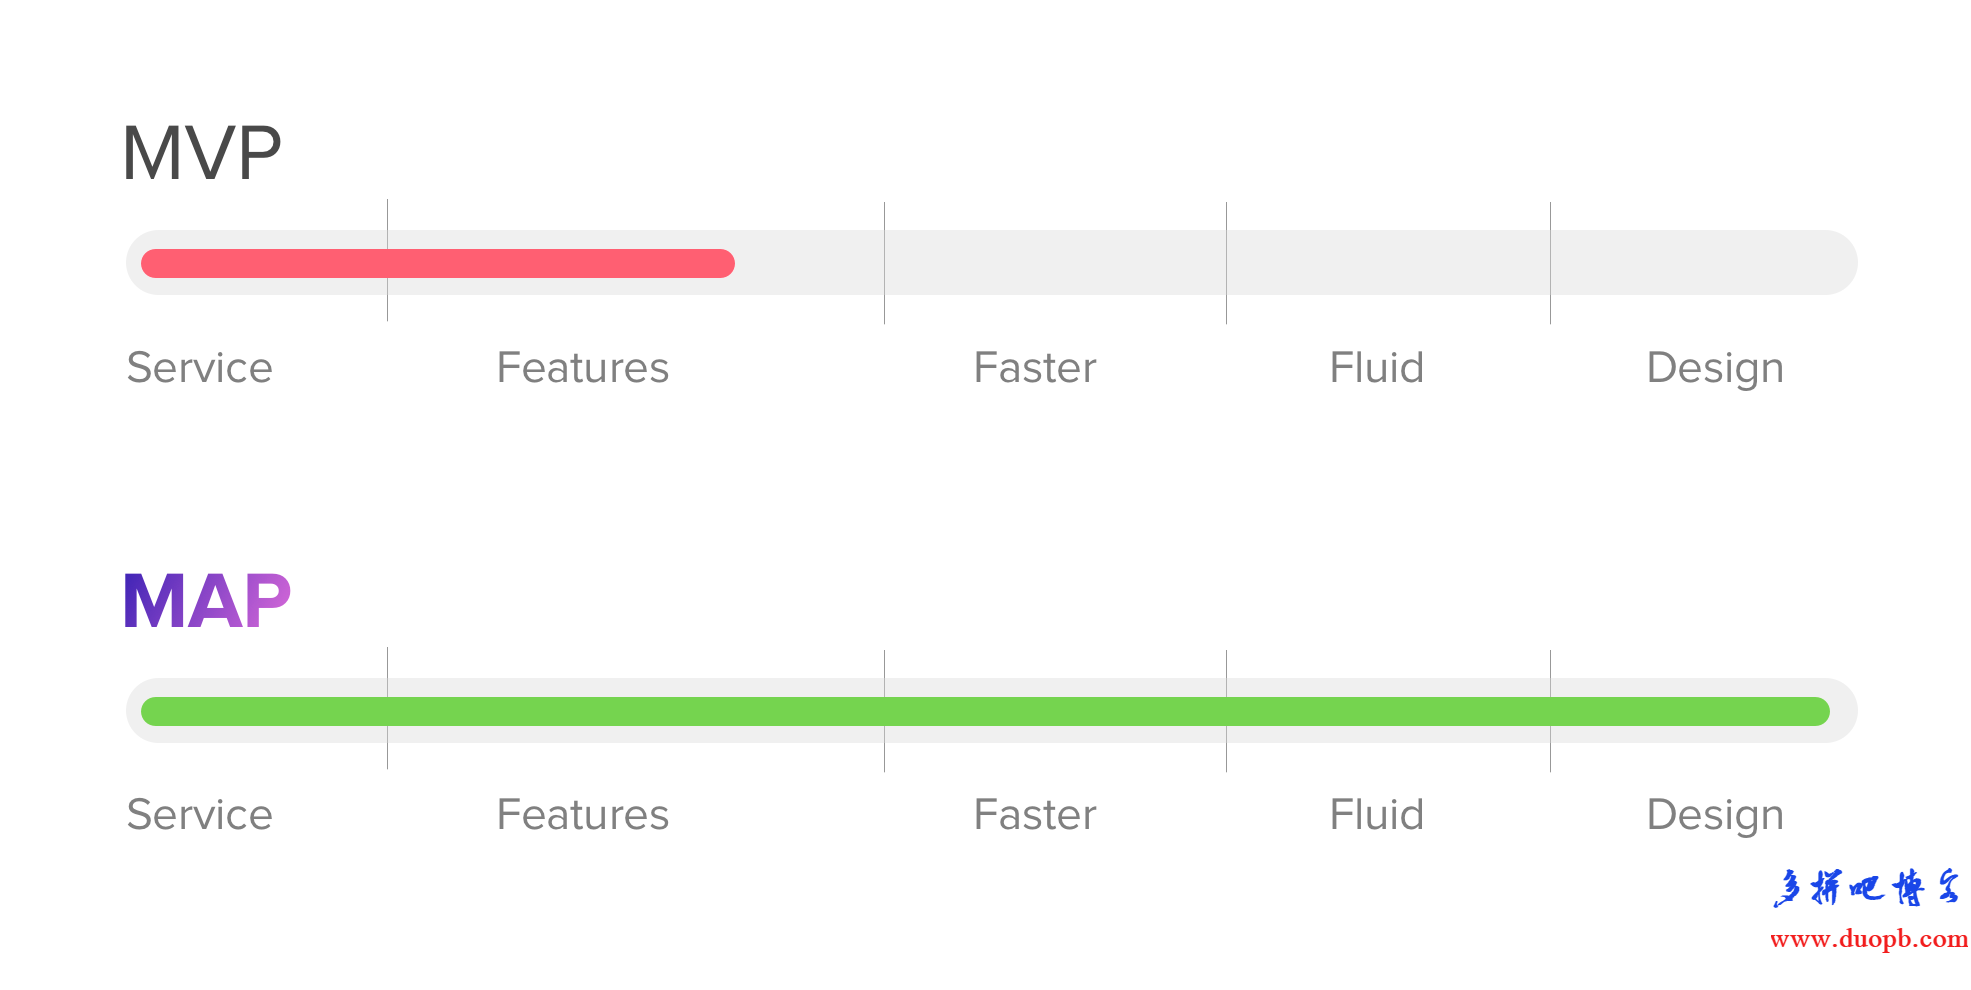1971x990 pixels.
Task: Select the Features label under MVP
Action: [583, 367]
